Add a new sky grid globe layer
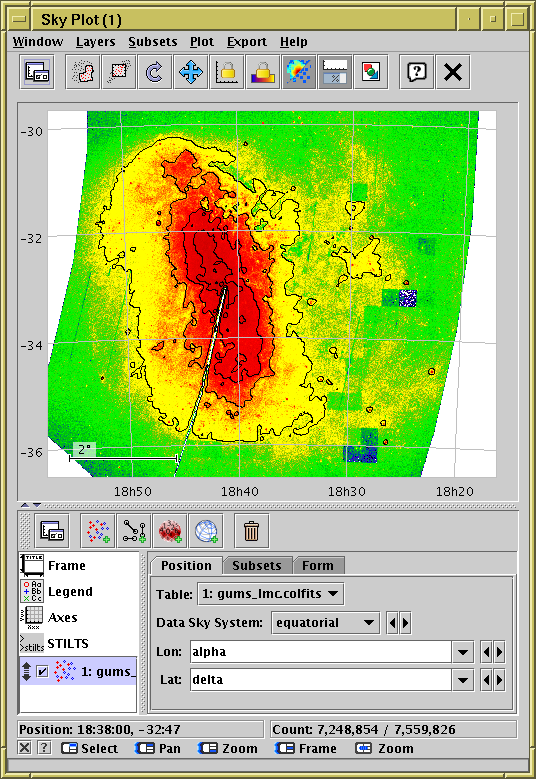Image resolution: width=536 pixels, height=779 pixels. click(x=206, y=531)
